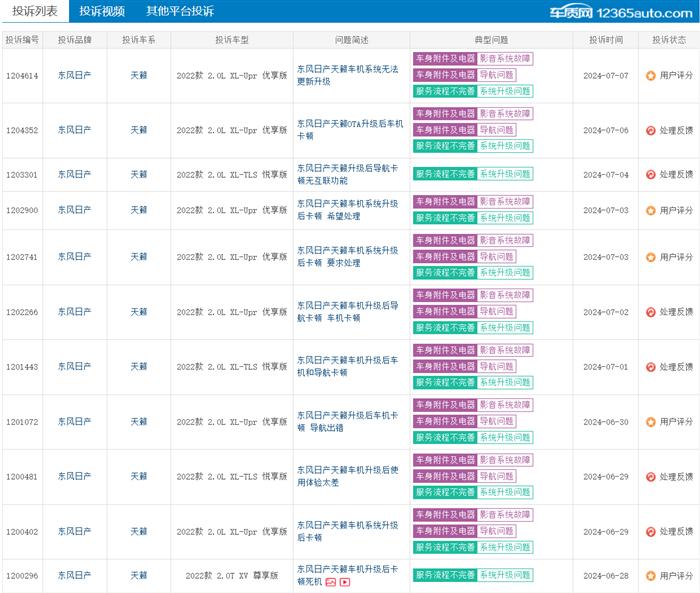Click the 问题简述 column header
Image resolution: width=700 pixels, height=593 pixels.
(x=351, y=40)
